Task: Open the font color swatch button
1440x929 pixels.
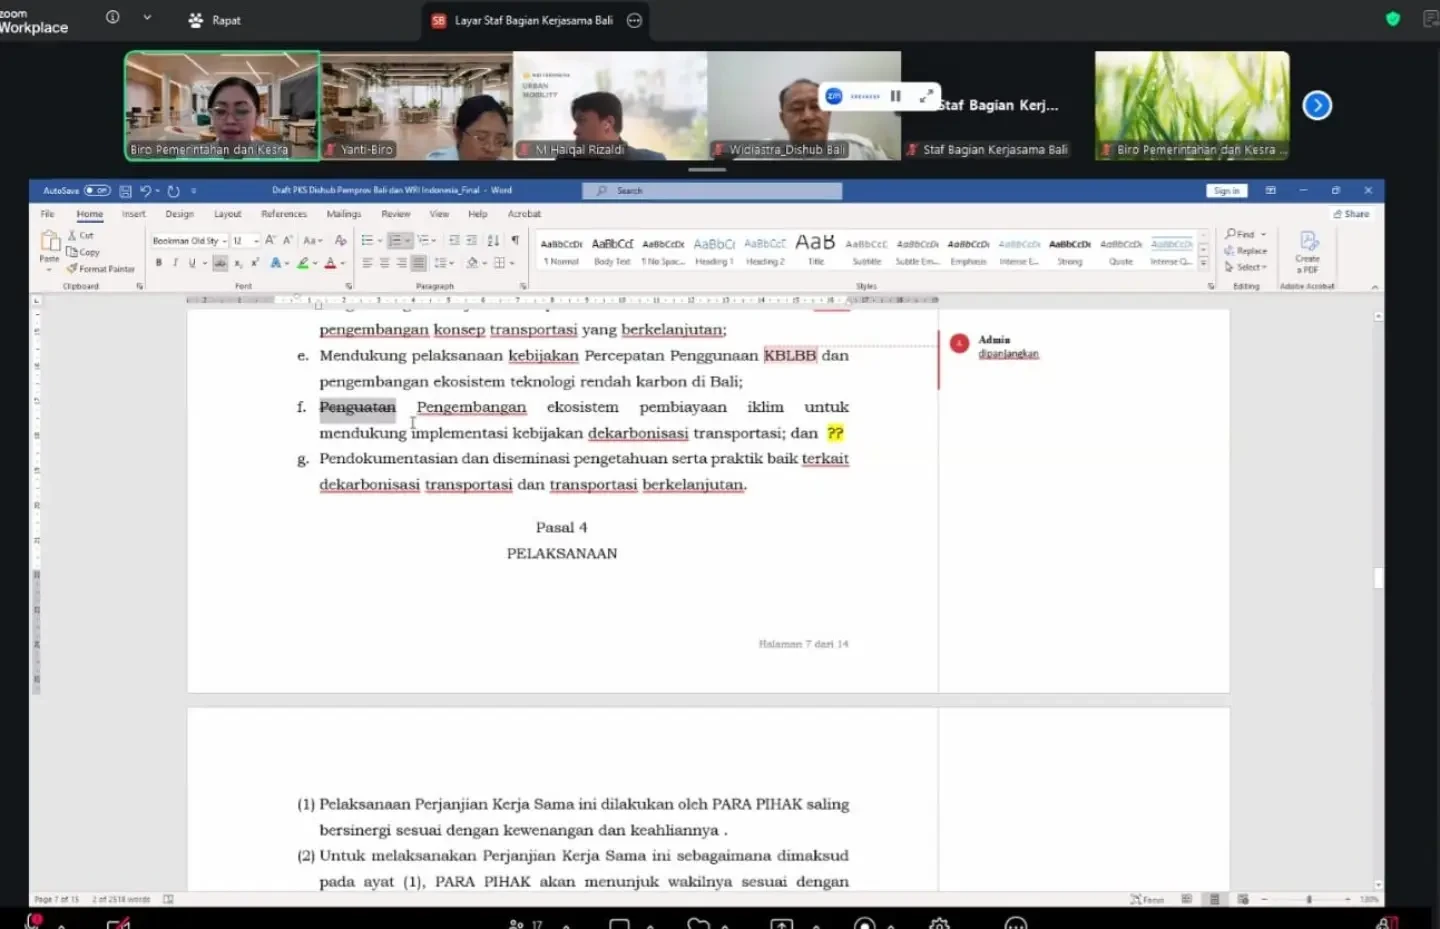Action: coord(330,263)
